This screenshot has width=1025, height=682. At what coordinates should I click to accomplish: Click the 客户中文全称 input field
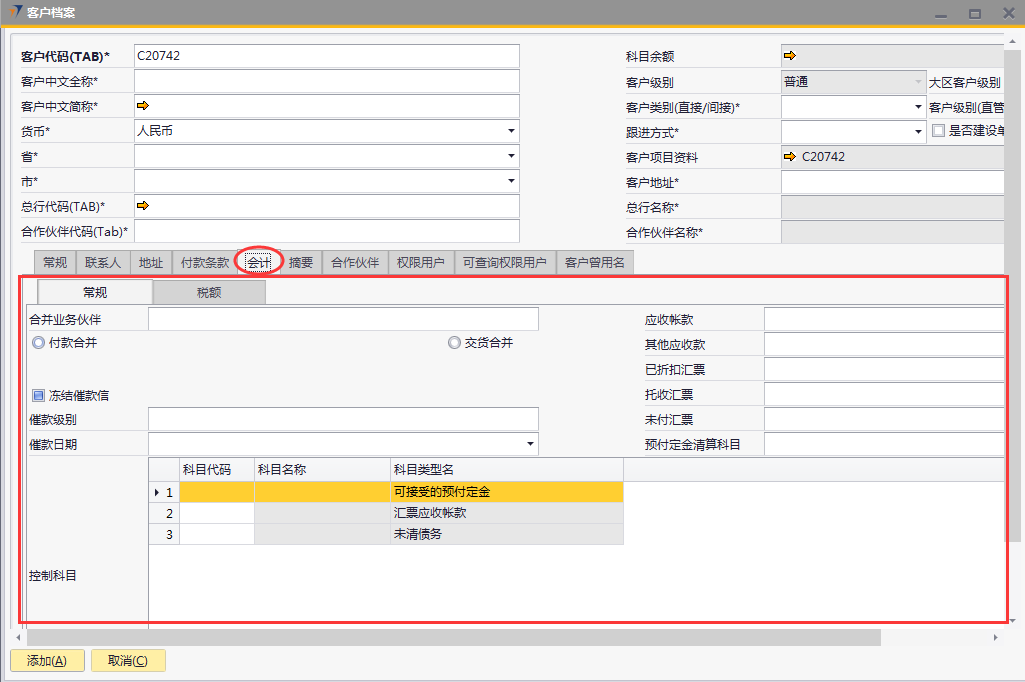(327, 81)
